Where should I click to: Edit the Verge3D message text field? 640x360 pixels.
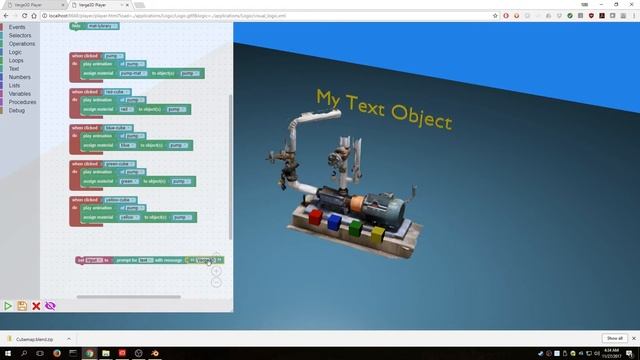[x=205, y=260]
